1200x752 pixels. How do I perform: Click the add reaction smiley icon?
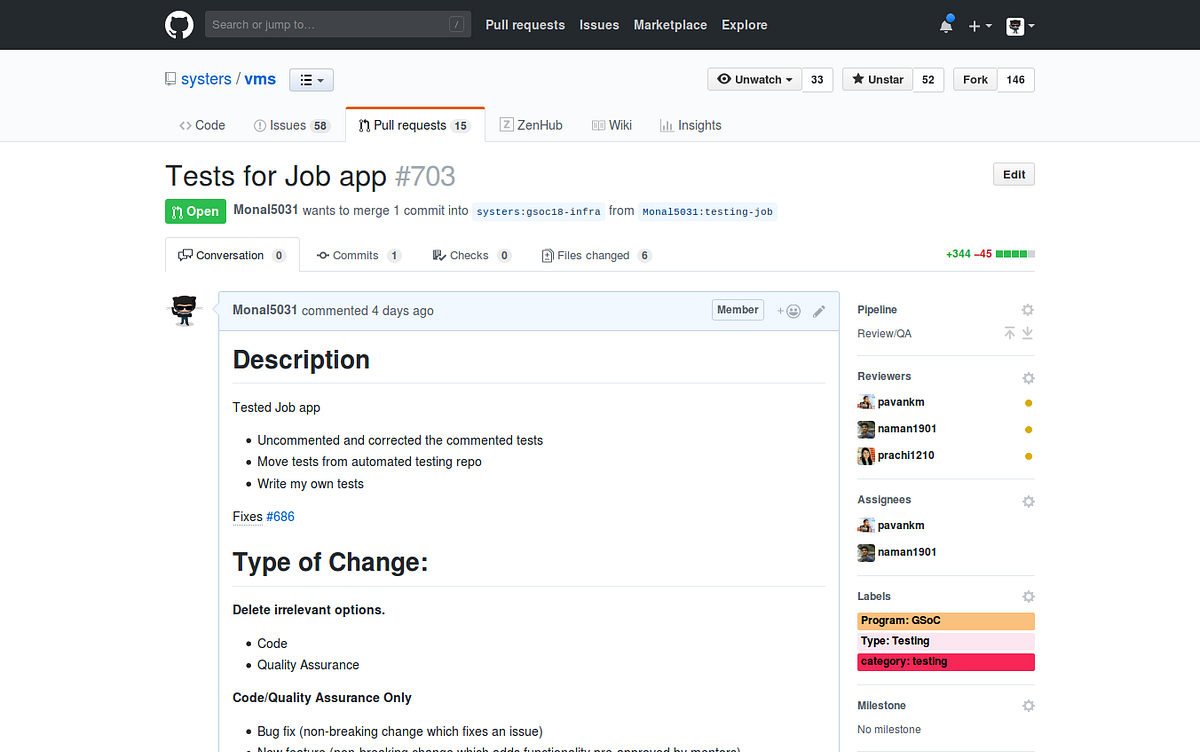[x=789, y=311]
